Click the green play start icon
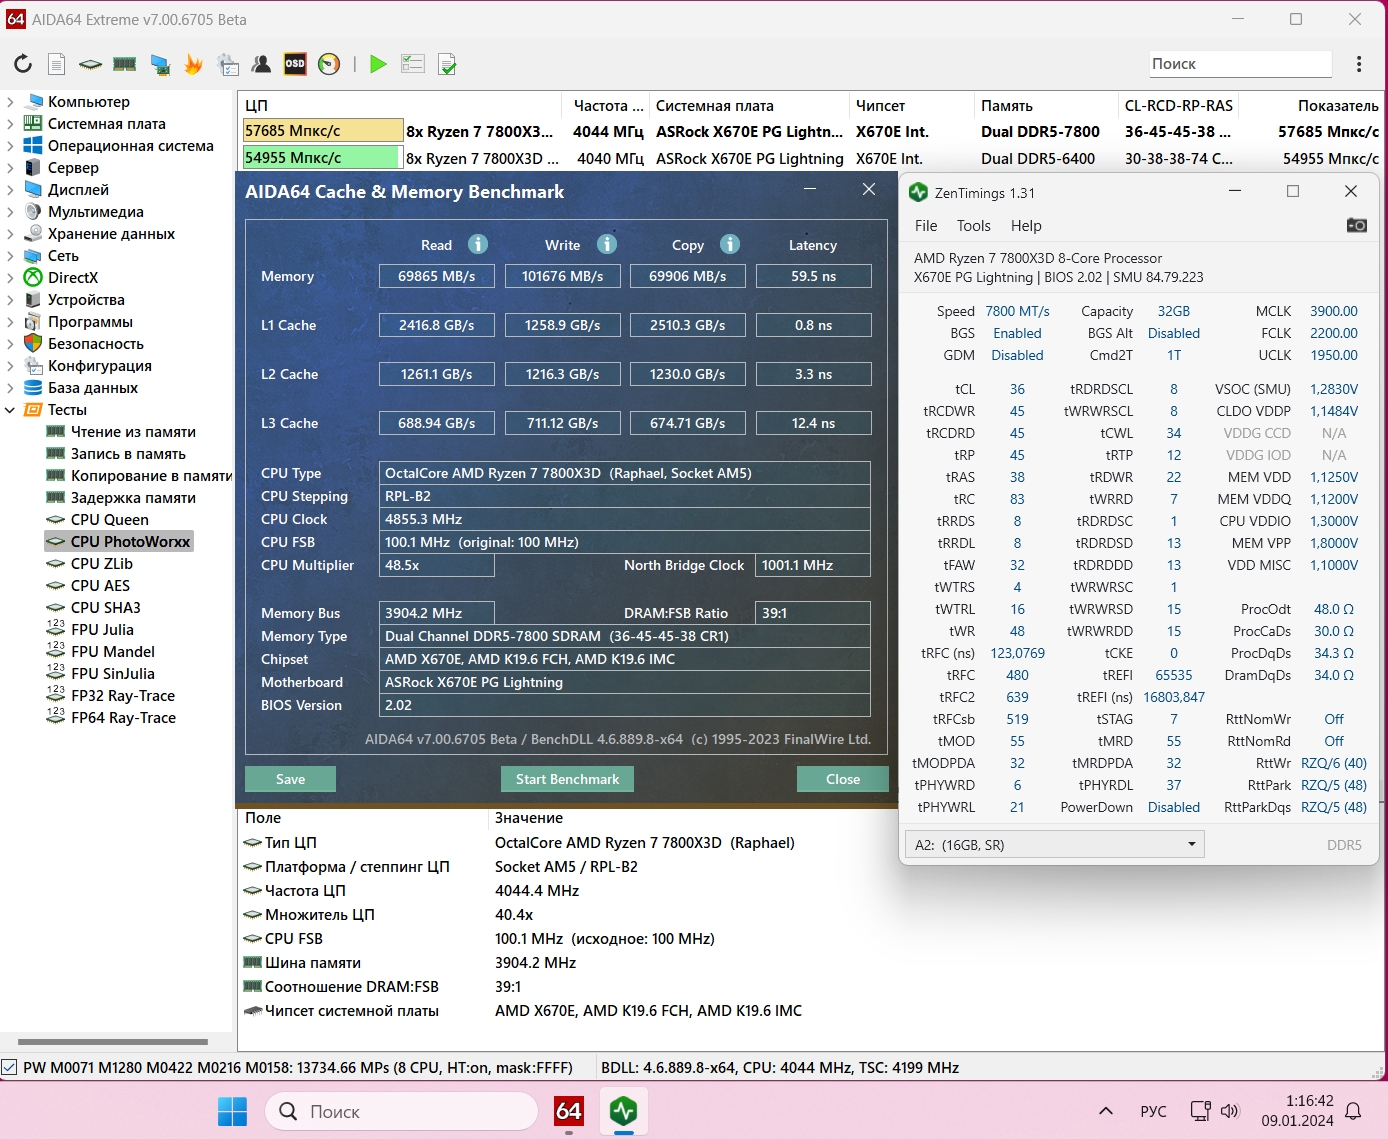 [x=378, y=64]
